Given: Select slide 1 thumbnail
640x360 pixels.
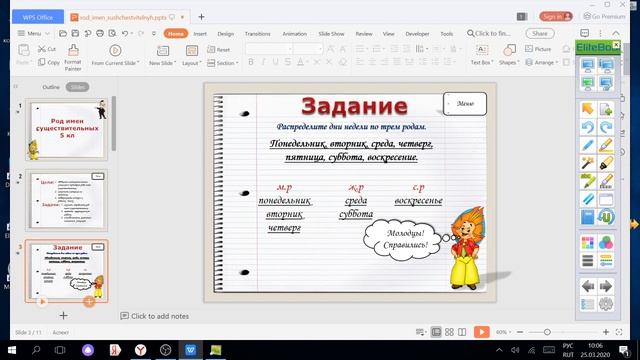Looking at the screenshot, I should (x=67, y=130).
